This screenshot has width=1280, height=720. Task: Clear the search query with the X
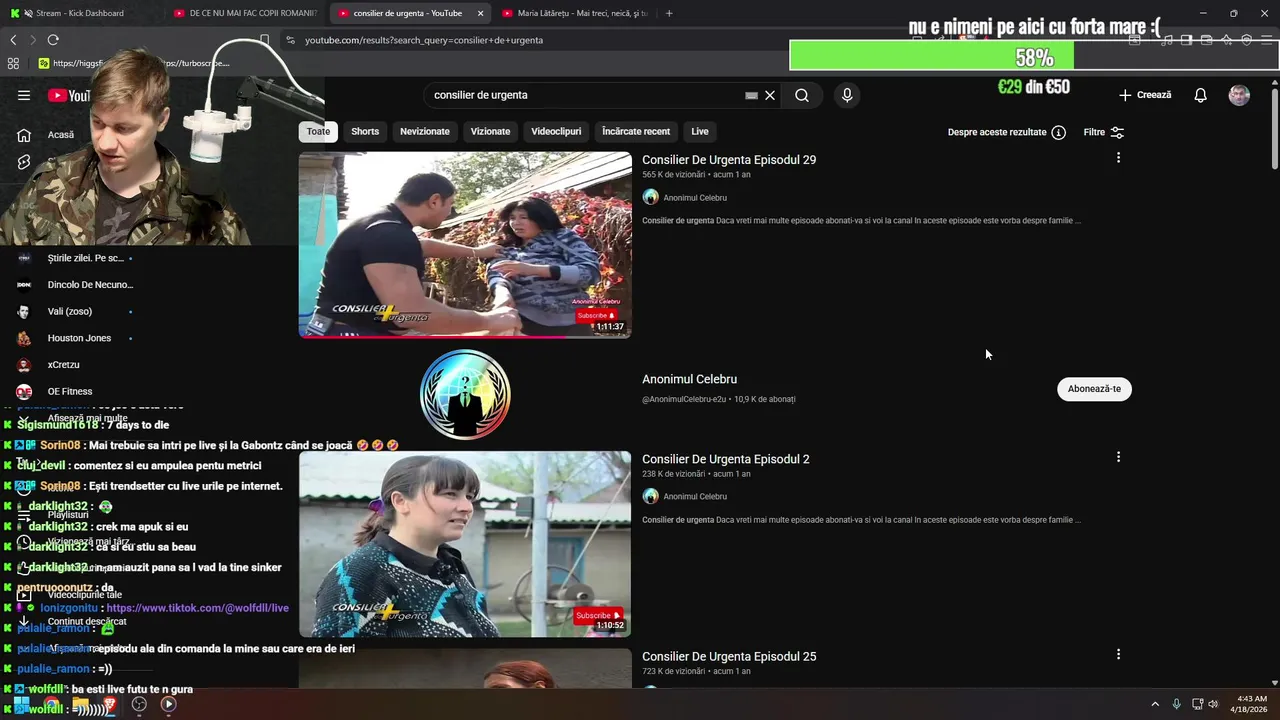(x=770, y=95)
